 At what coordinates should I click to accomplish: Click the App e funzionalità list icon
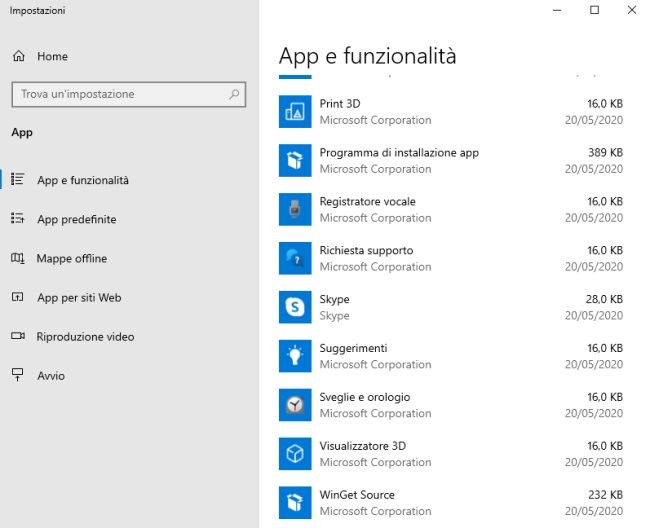pyautogui.click(x=17, y=179)
